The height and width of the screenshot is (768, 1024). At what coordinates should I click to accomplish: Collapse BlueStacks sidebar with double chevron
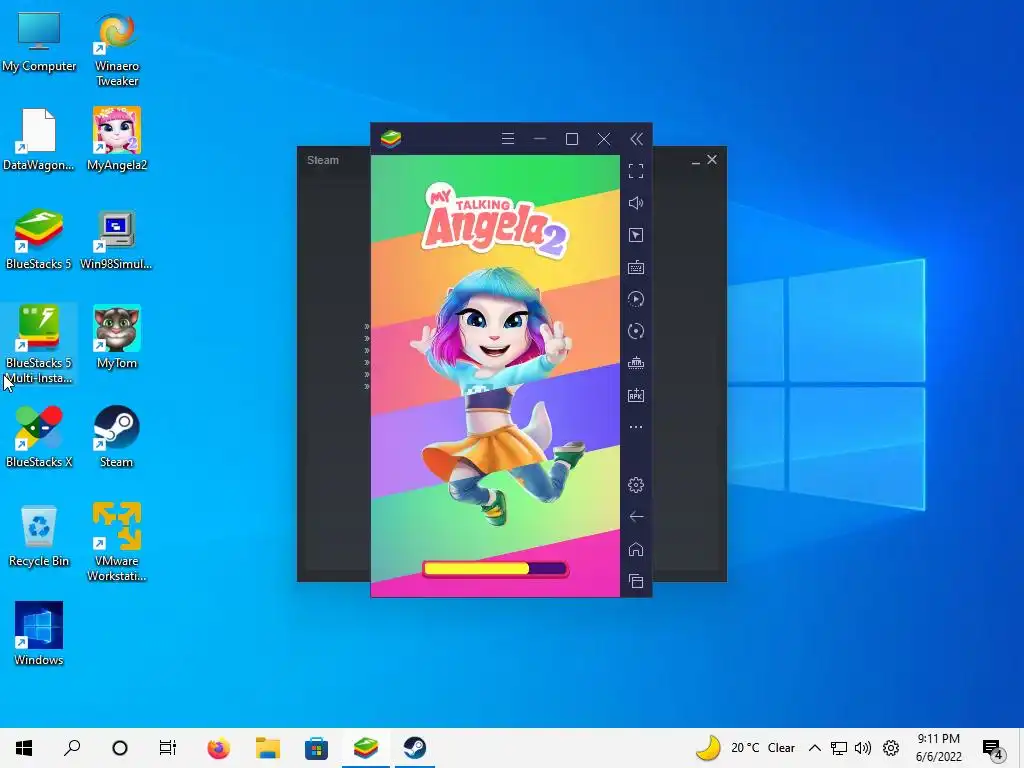637,138
